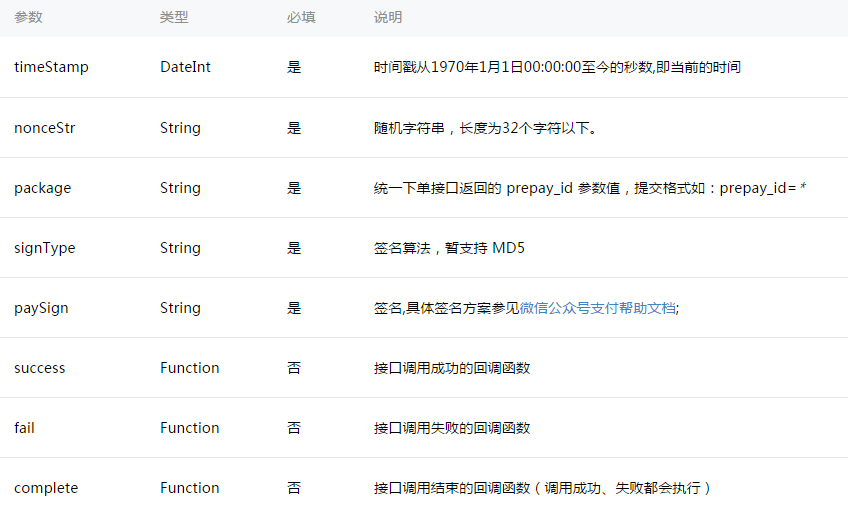Click the 必填 column header
848x516 pixels.
(x=300, y=18)
